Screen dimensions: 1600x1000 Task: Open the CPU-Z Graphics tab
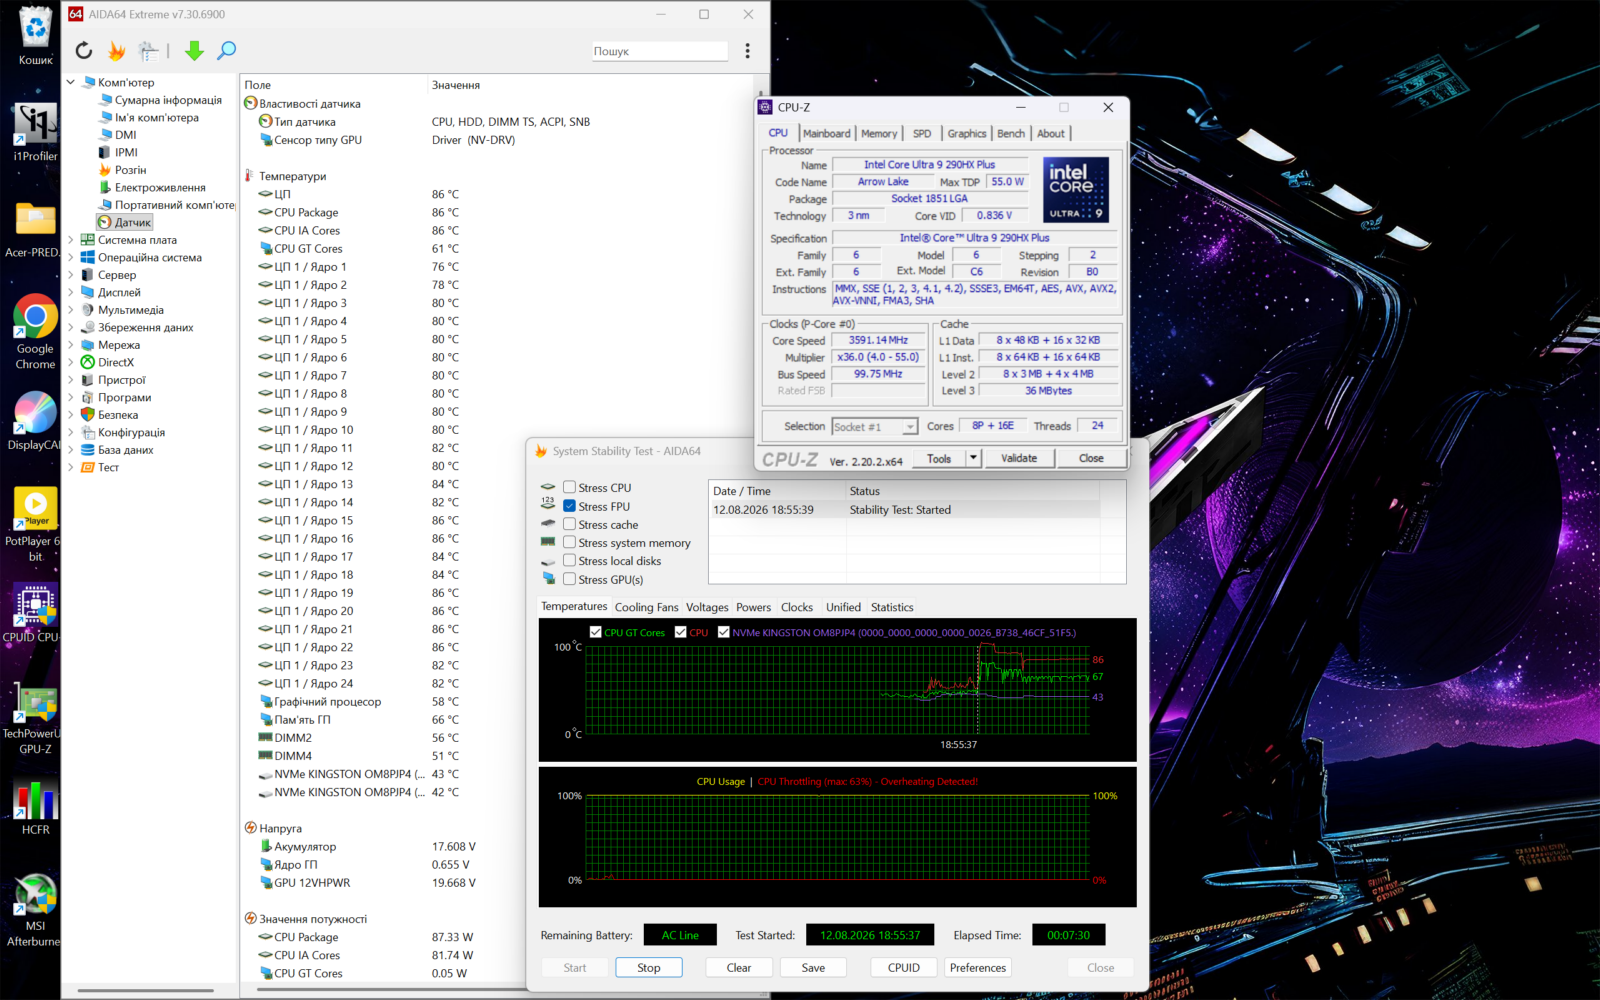[x=967, y=133]
